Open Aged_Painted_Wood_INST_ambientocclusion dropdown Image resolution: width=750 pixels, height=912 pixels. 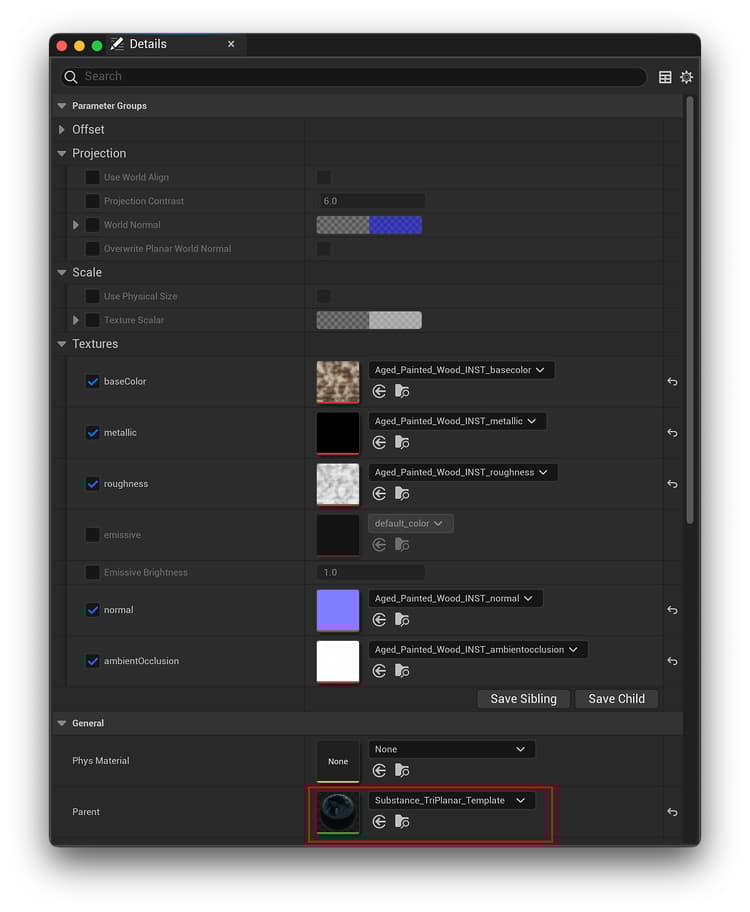pos(478,650)
